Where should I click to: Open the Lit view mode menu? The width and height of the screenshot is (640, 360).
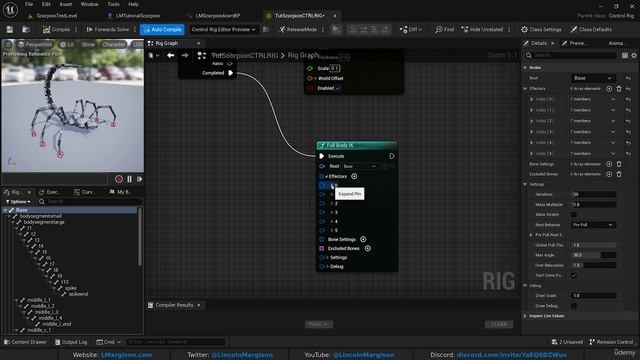tap(67, 44)
